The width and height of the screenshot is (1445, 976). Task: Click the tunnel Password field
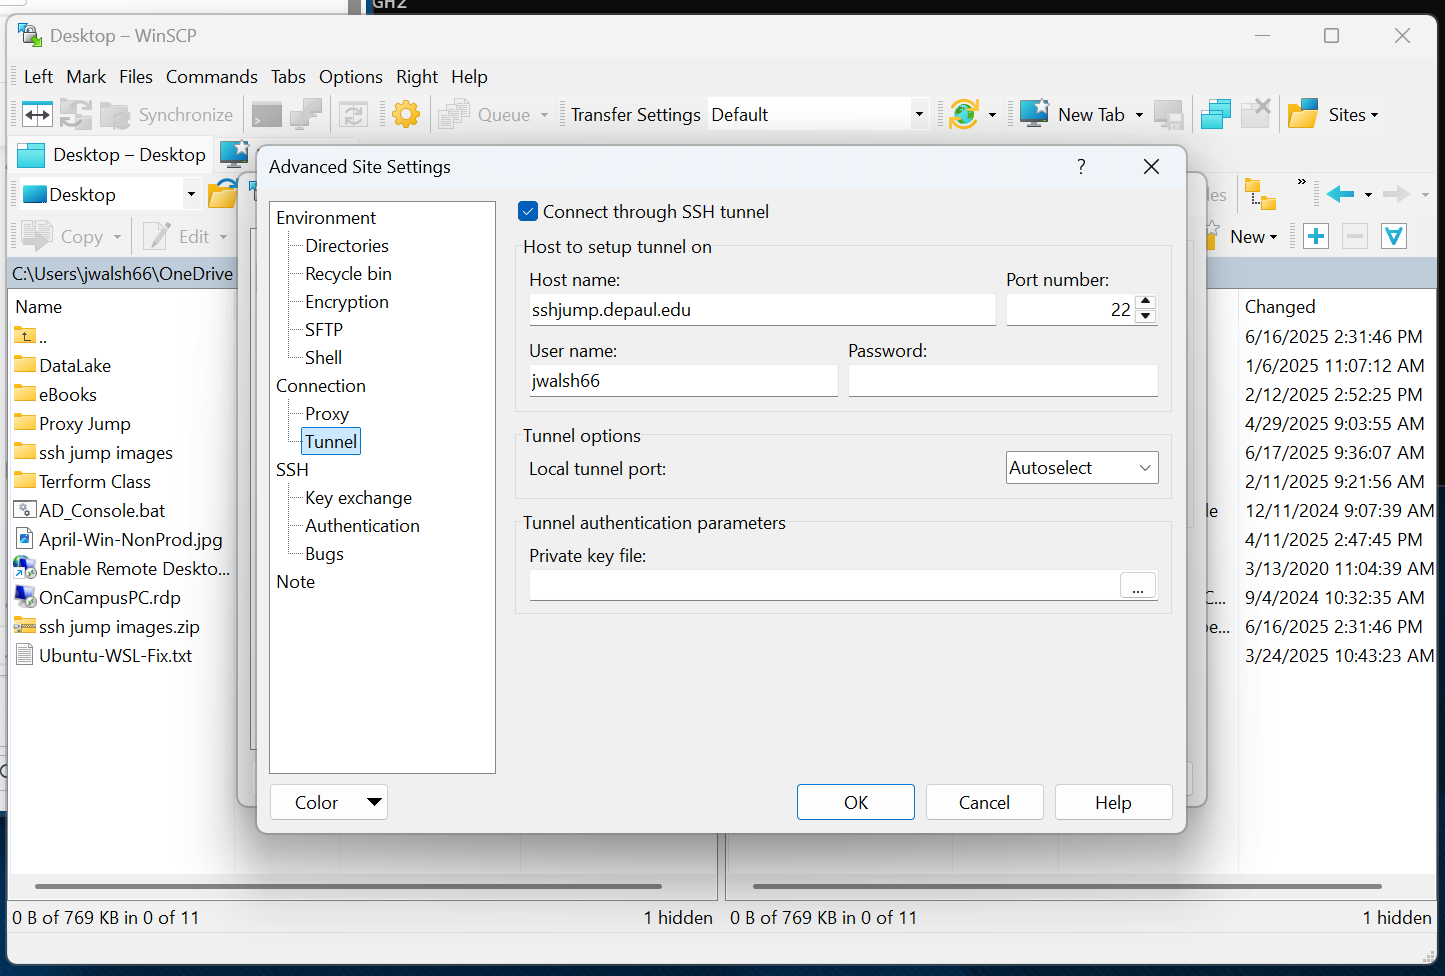tap(1002, 381)
